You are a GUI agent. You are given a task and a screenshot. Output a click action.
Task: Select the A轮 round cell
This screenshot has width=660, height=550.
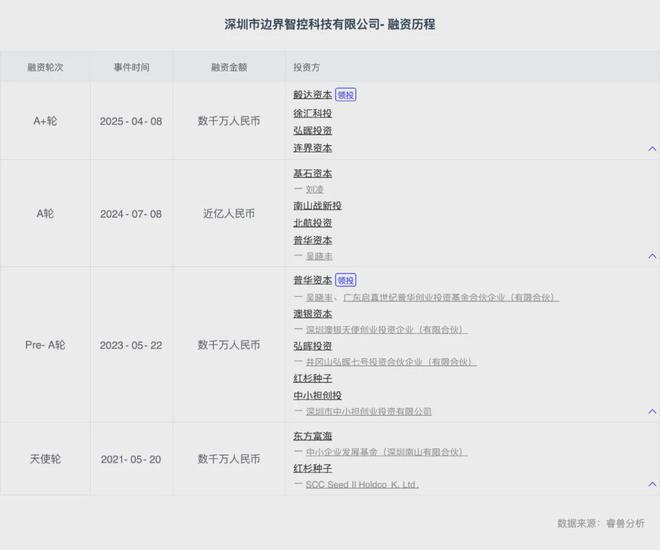pos(45,214)
